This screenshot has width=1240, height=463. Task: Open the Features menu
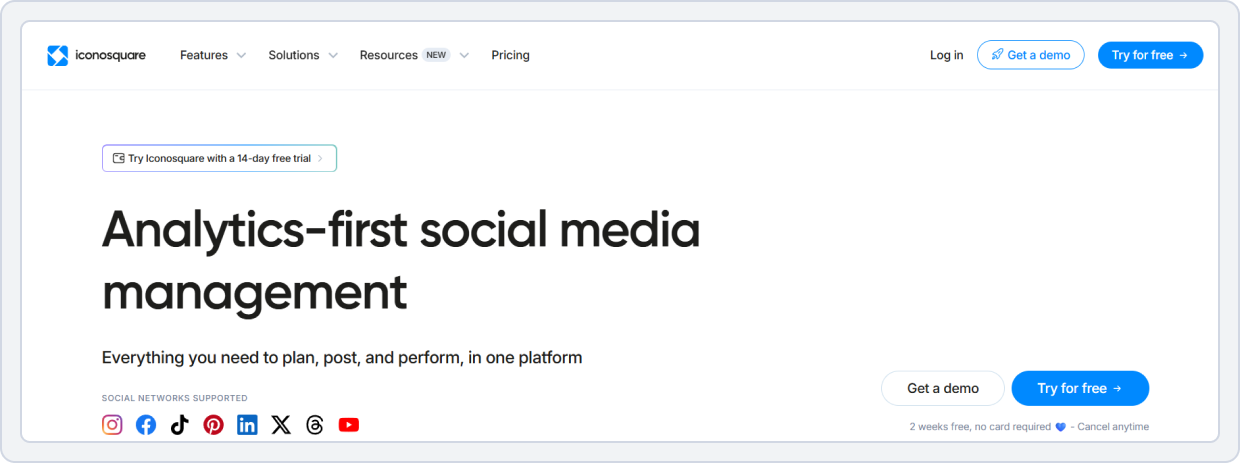click(204, 55)
